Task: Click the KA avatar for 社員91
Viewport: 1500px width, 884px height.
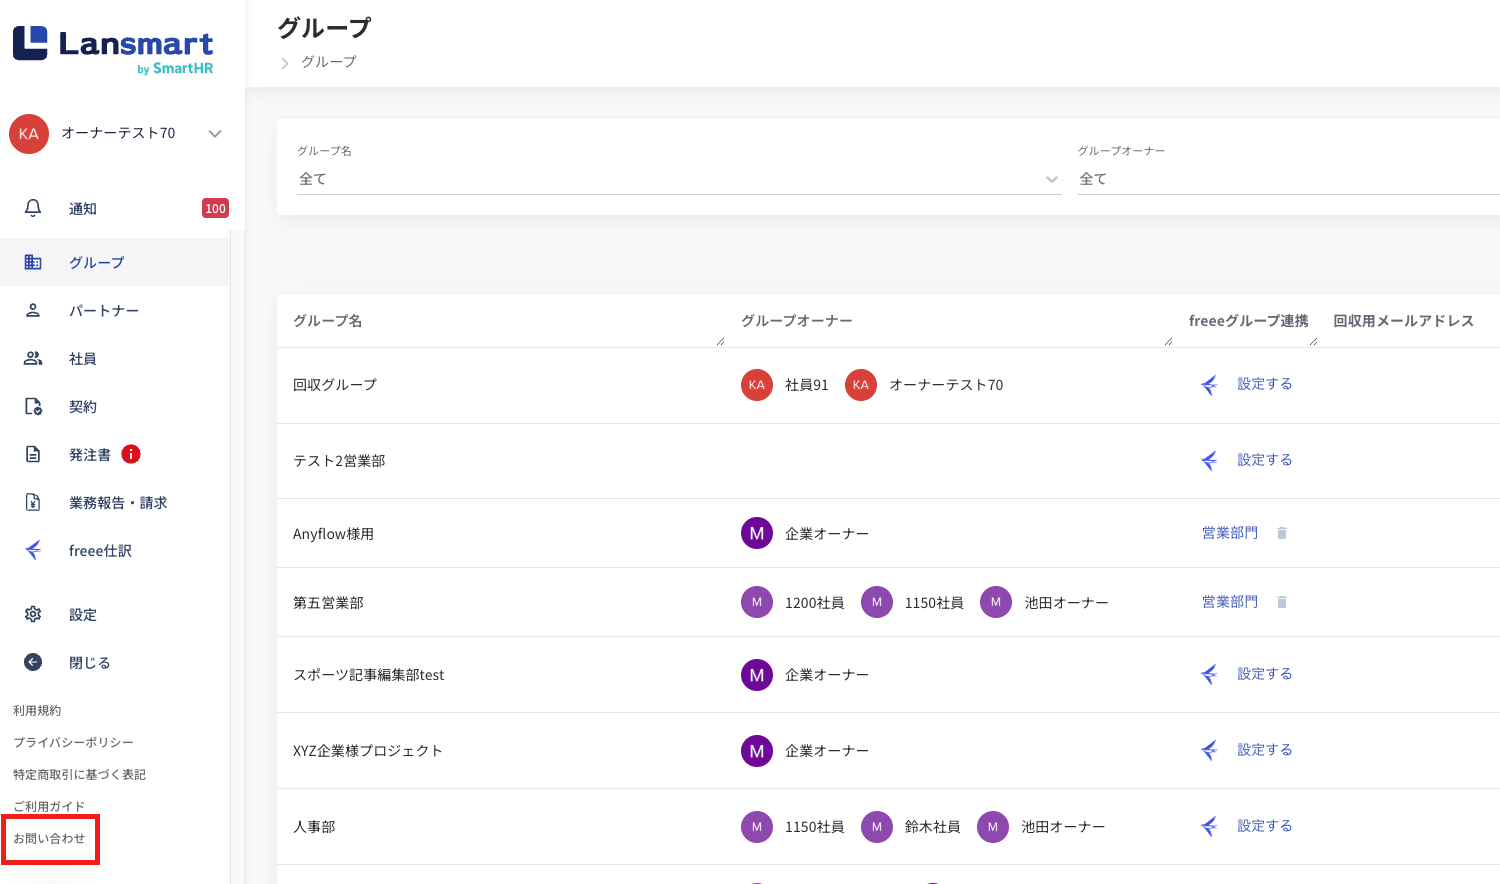Action: coord(757,385)
